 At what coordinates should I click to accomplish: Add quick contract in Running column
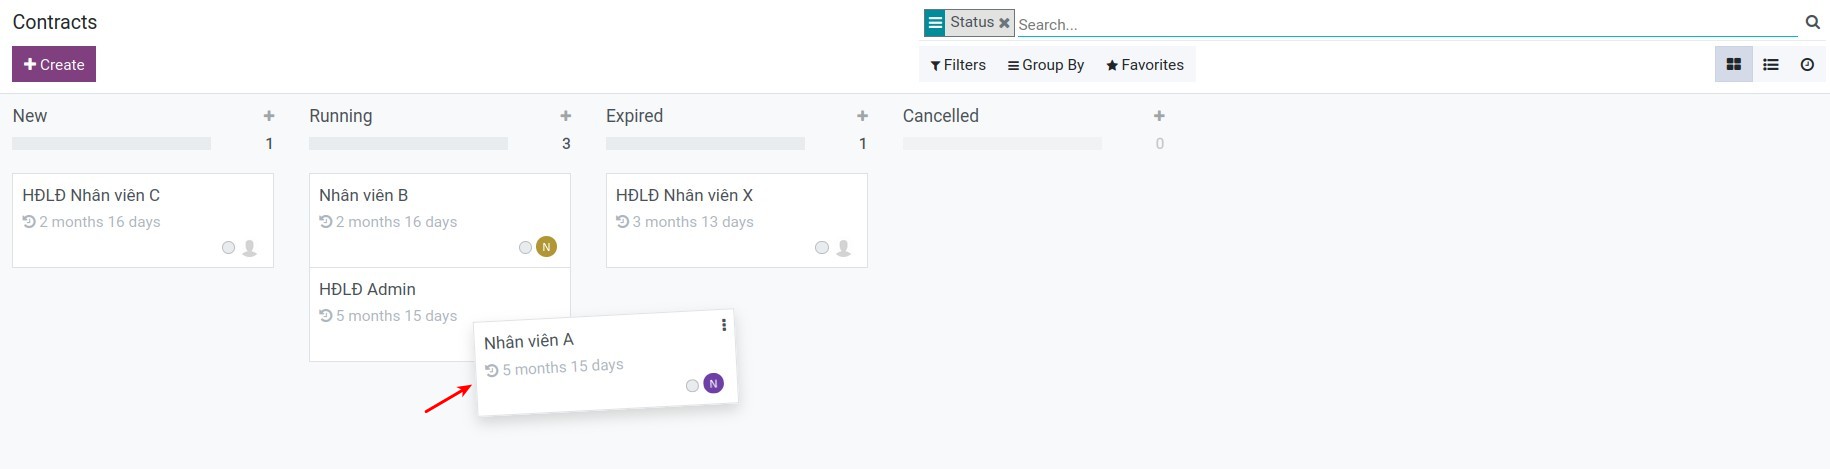pos(566,116)
